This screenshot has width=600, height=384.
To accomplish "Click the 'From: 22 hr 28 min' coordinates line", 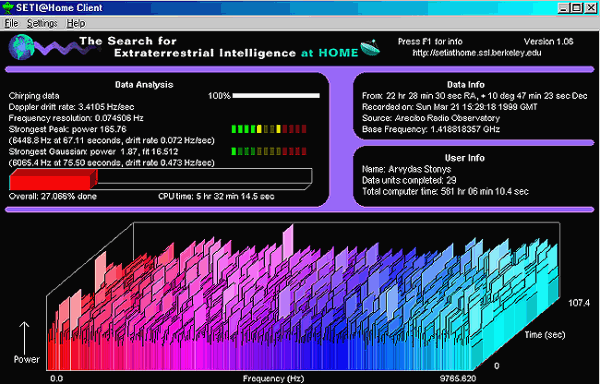I will point(474,96).
